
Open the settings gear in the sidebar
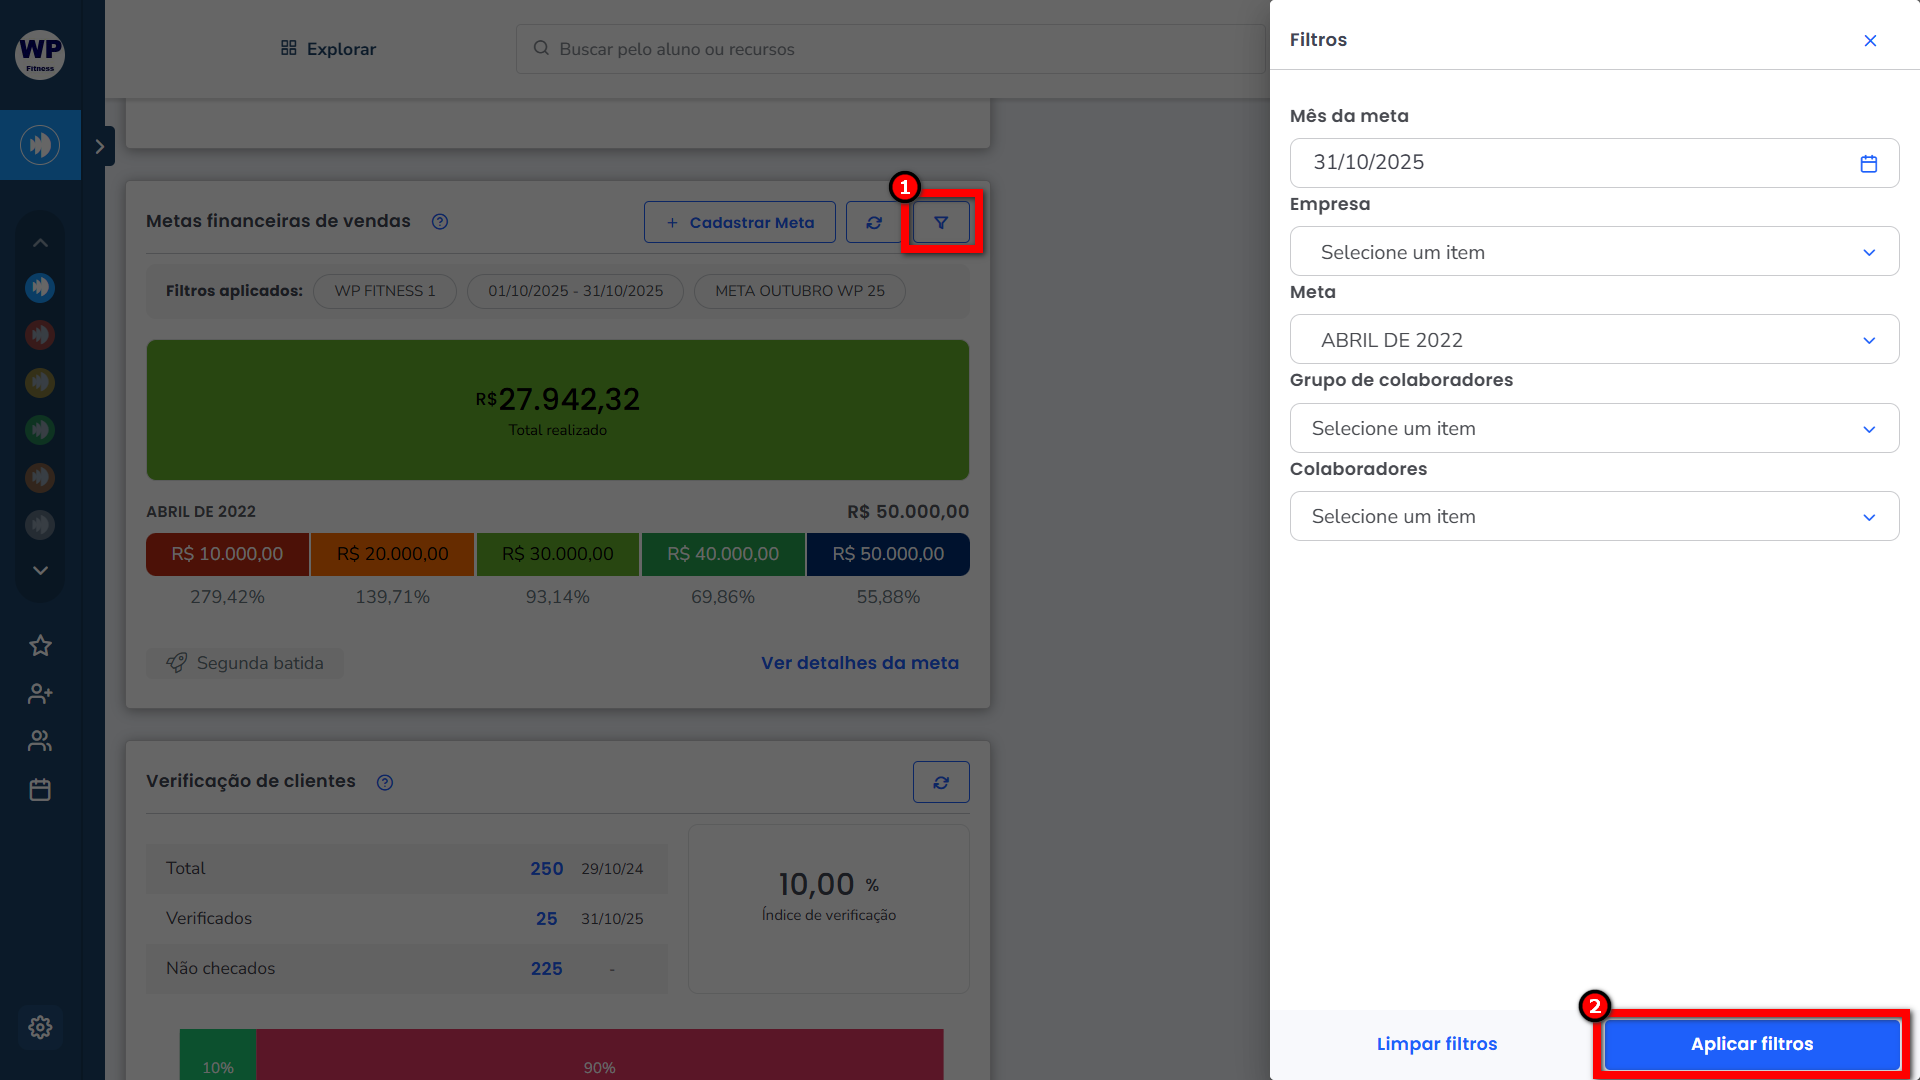click(40, 1027)
